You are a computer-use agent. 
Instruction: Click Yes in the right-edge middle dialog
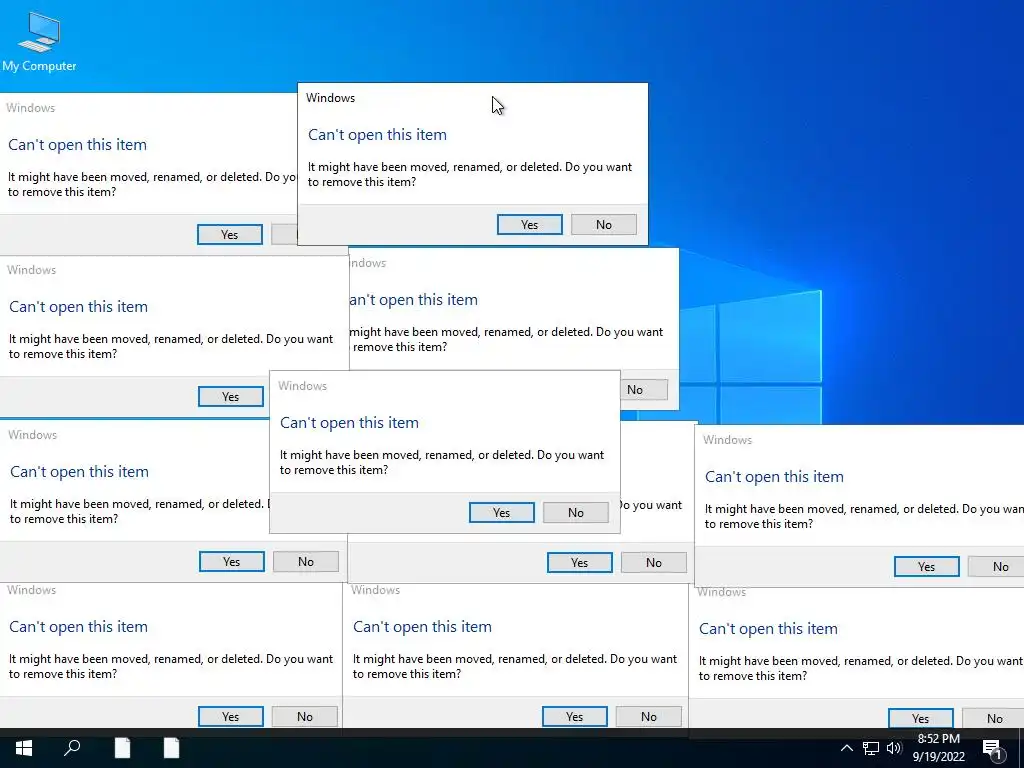(927, 566)
